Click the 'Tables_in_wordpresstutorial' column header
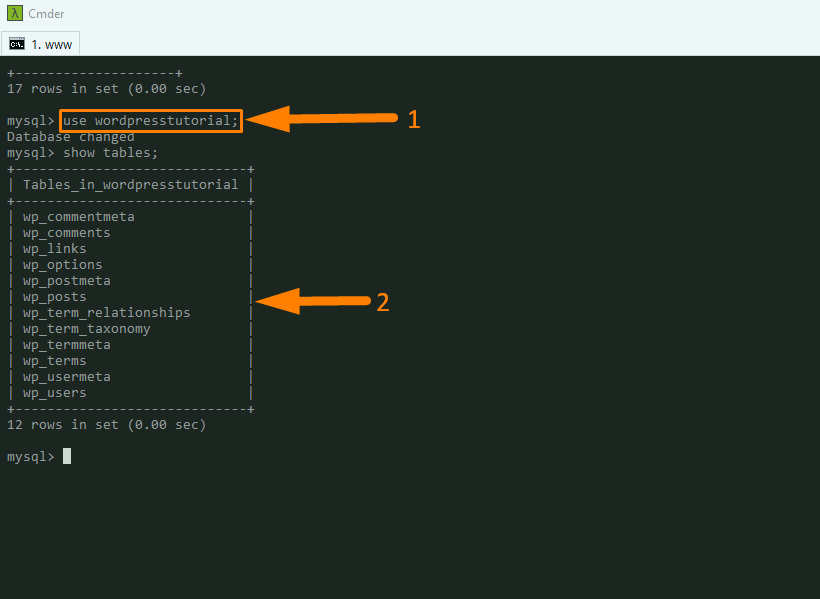This screenshot has width=820, height=599. tap(130, 185)
